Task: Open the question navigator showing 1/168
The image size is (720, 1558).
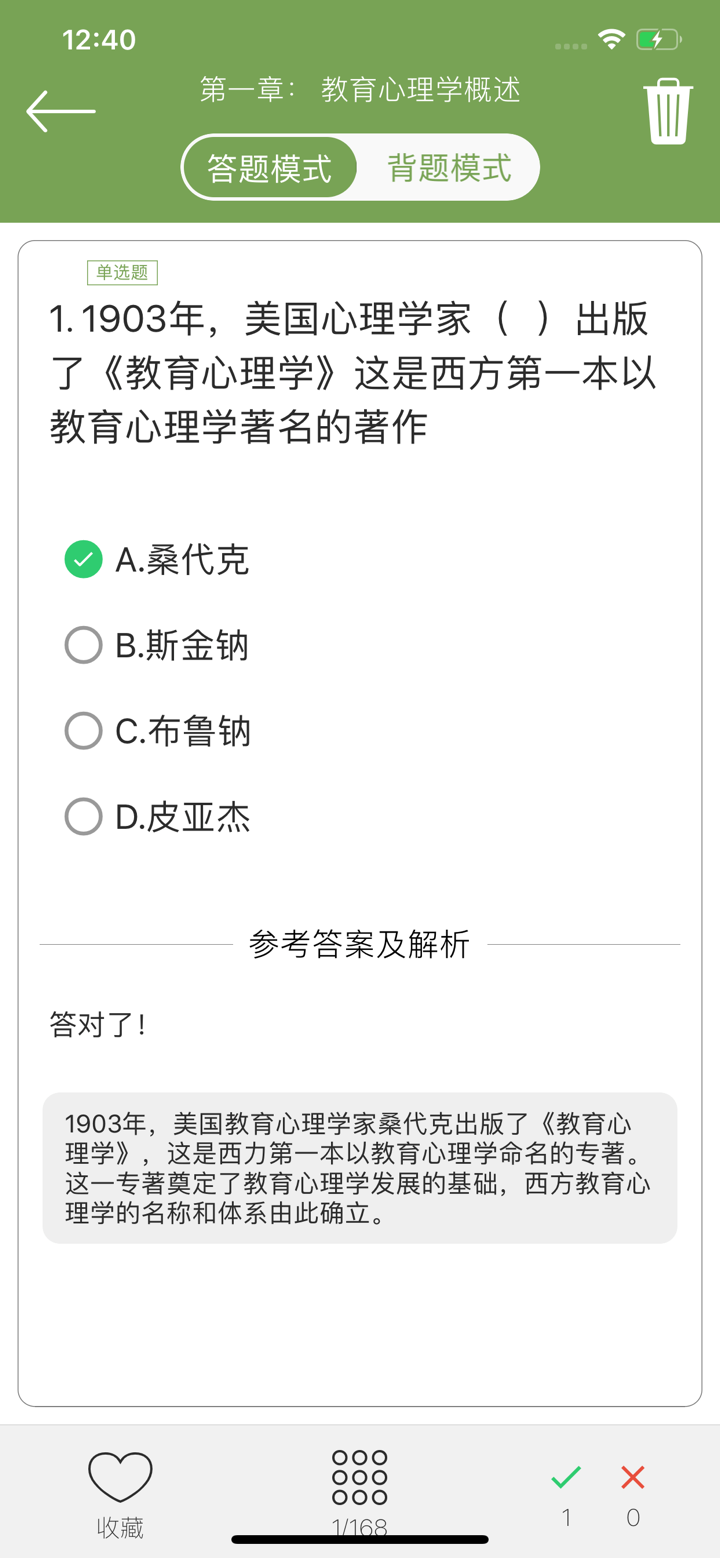Action: 359,1525
